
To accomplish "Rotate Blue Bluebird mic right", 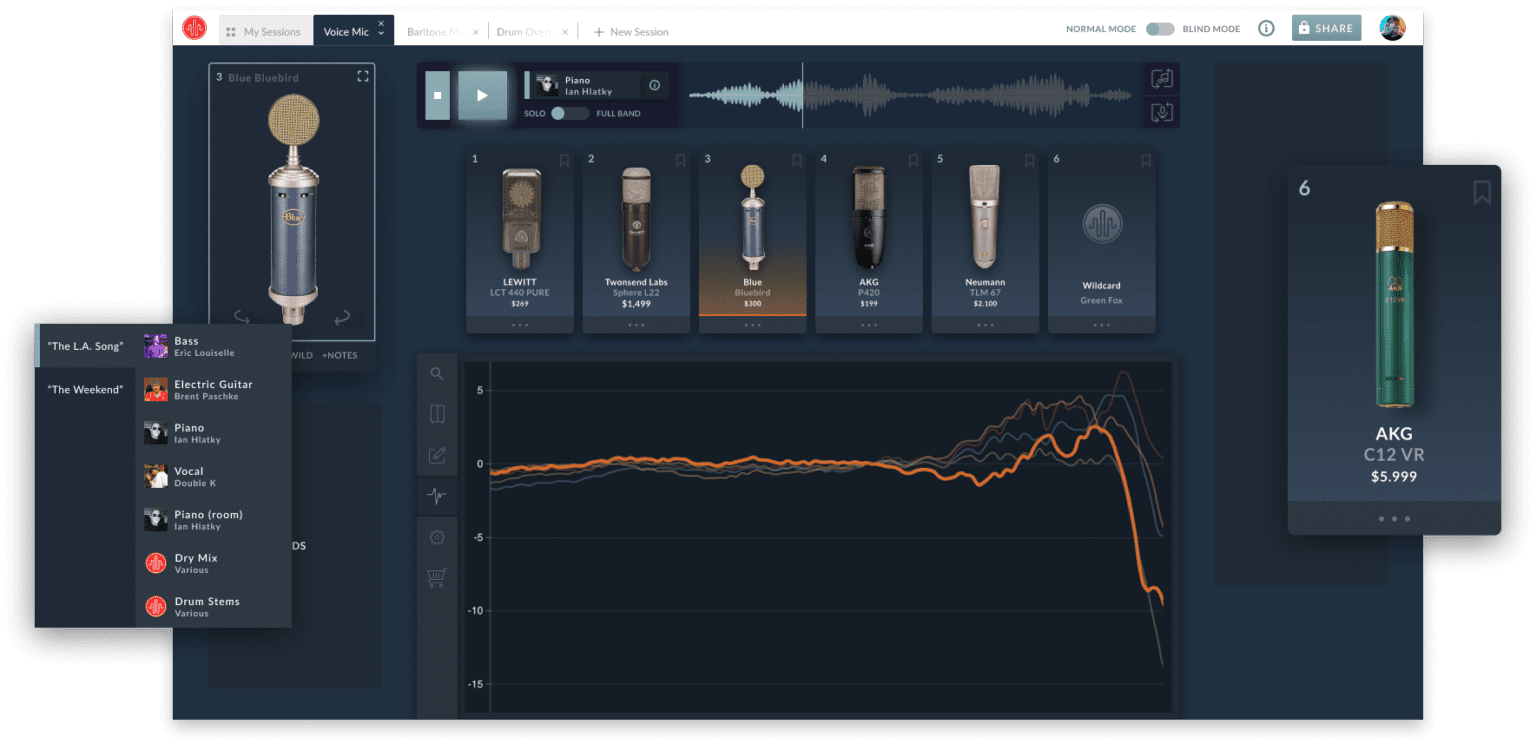I will coord(342,317).
